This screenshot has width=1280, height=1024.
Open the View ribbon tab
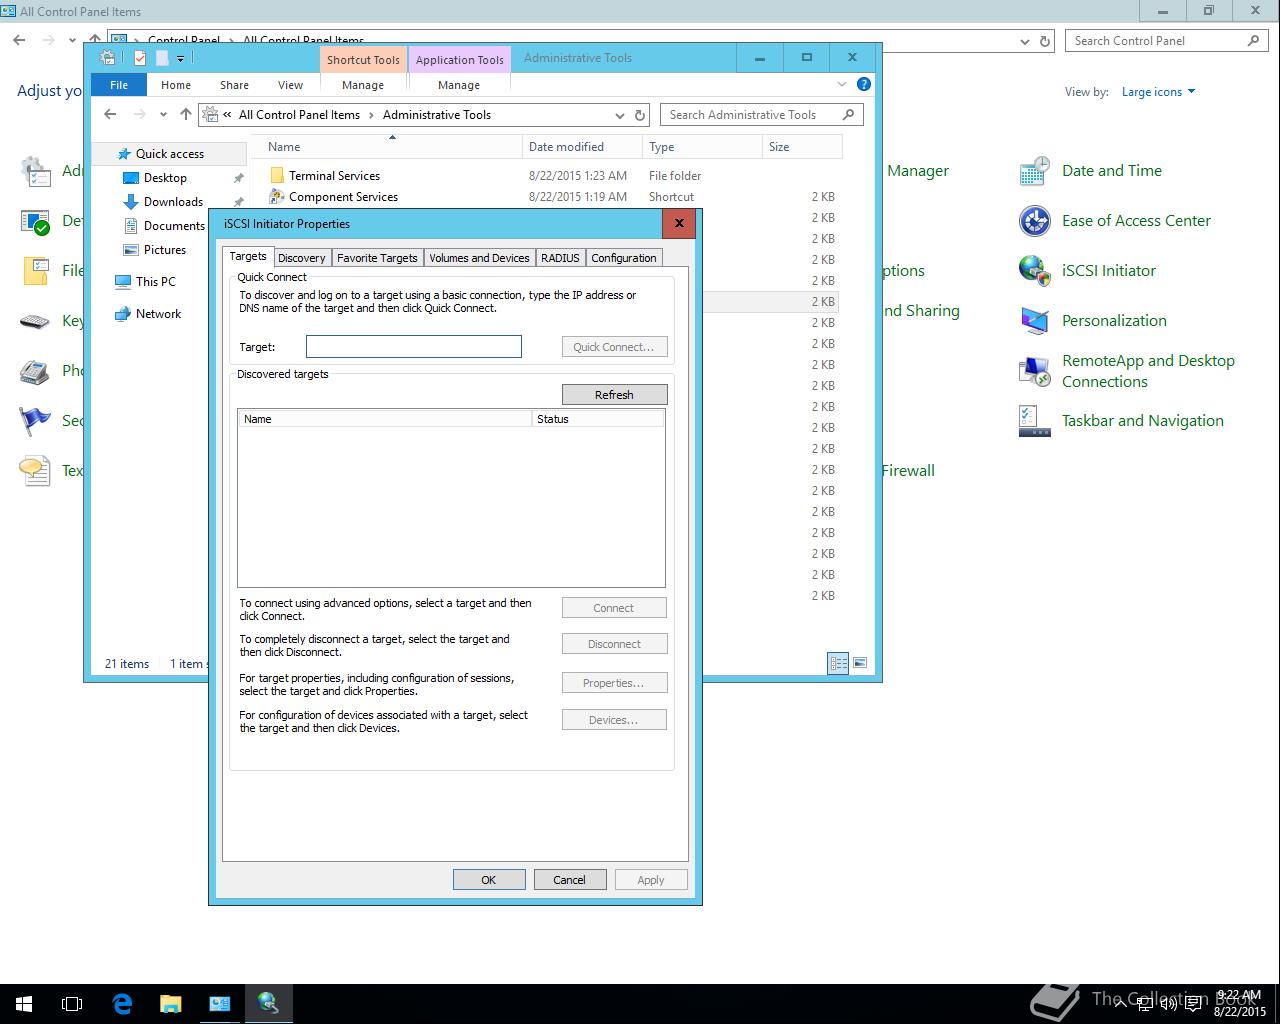click(290, 85)
